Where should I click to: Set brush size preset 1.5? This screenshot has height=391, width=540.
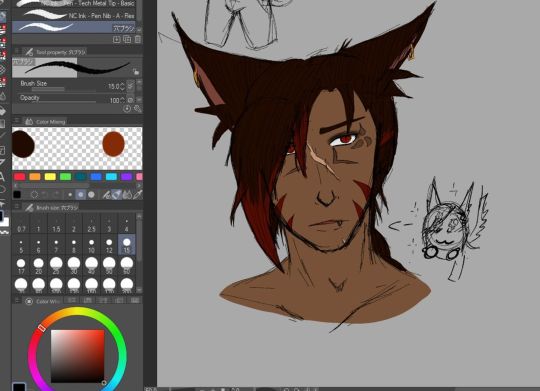(x=56, y=224)
